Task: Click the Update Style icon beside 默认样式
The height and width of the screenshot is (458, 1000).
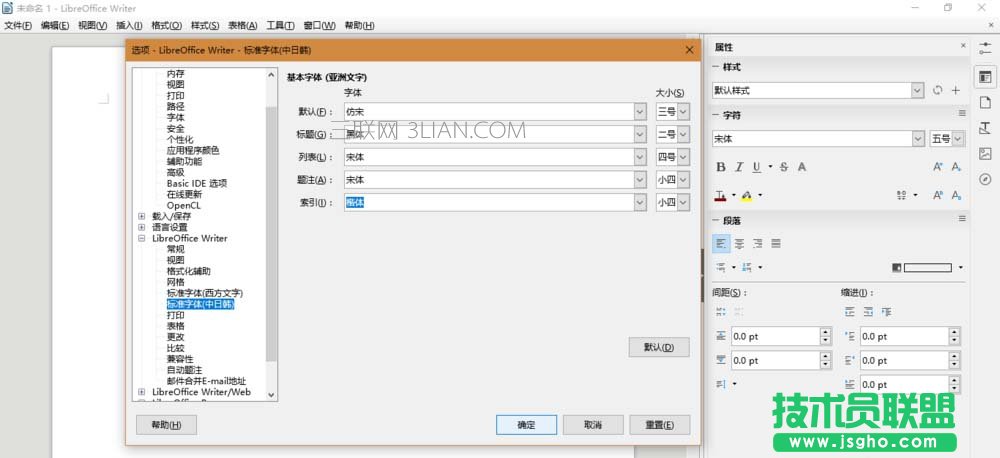Action: tap(938, 91)
